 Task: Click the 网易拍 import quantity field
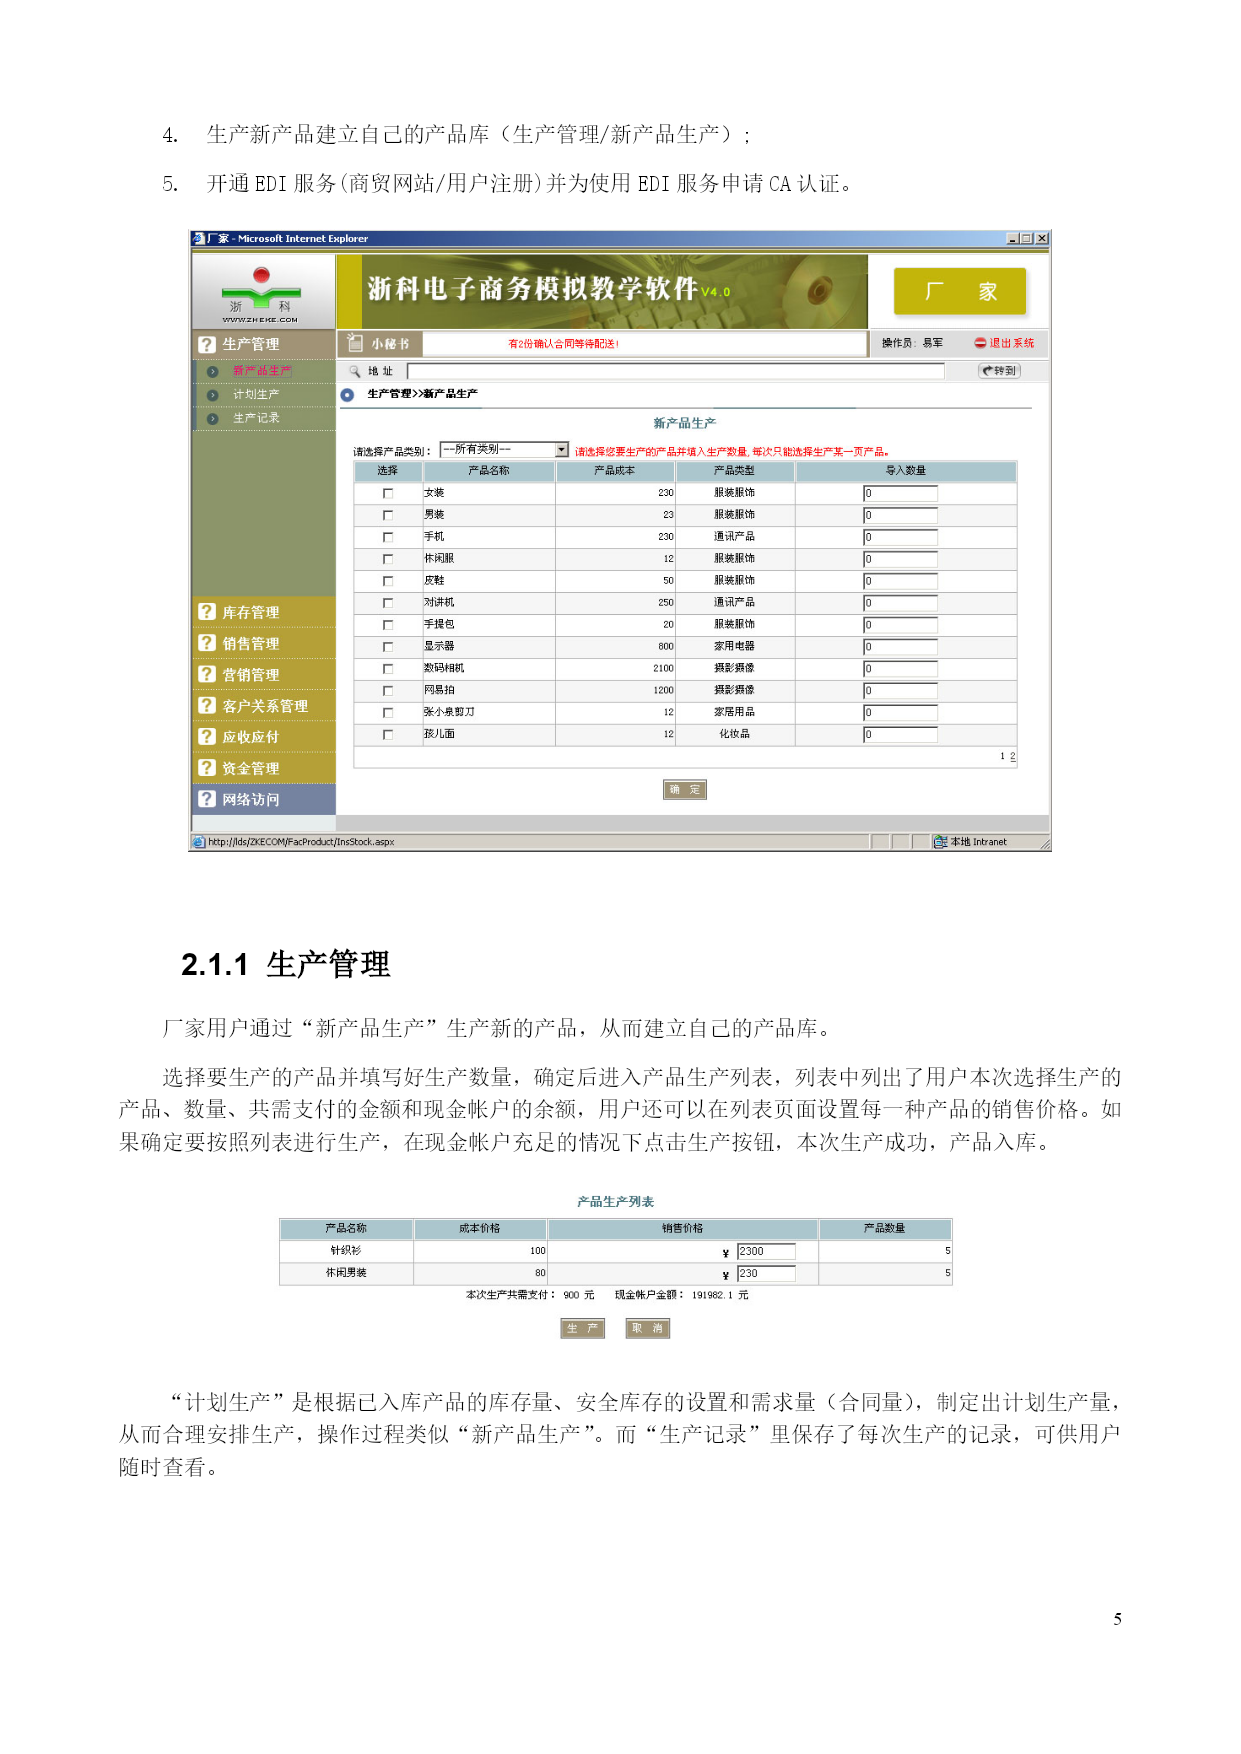900,691
